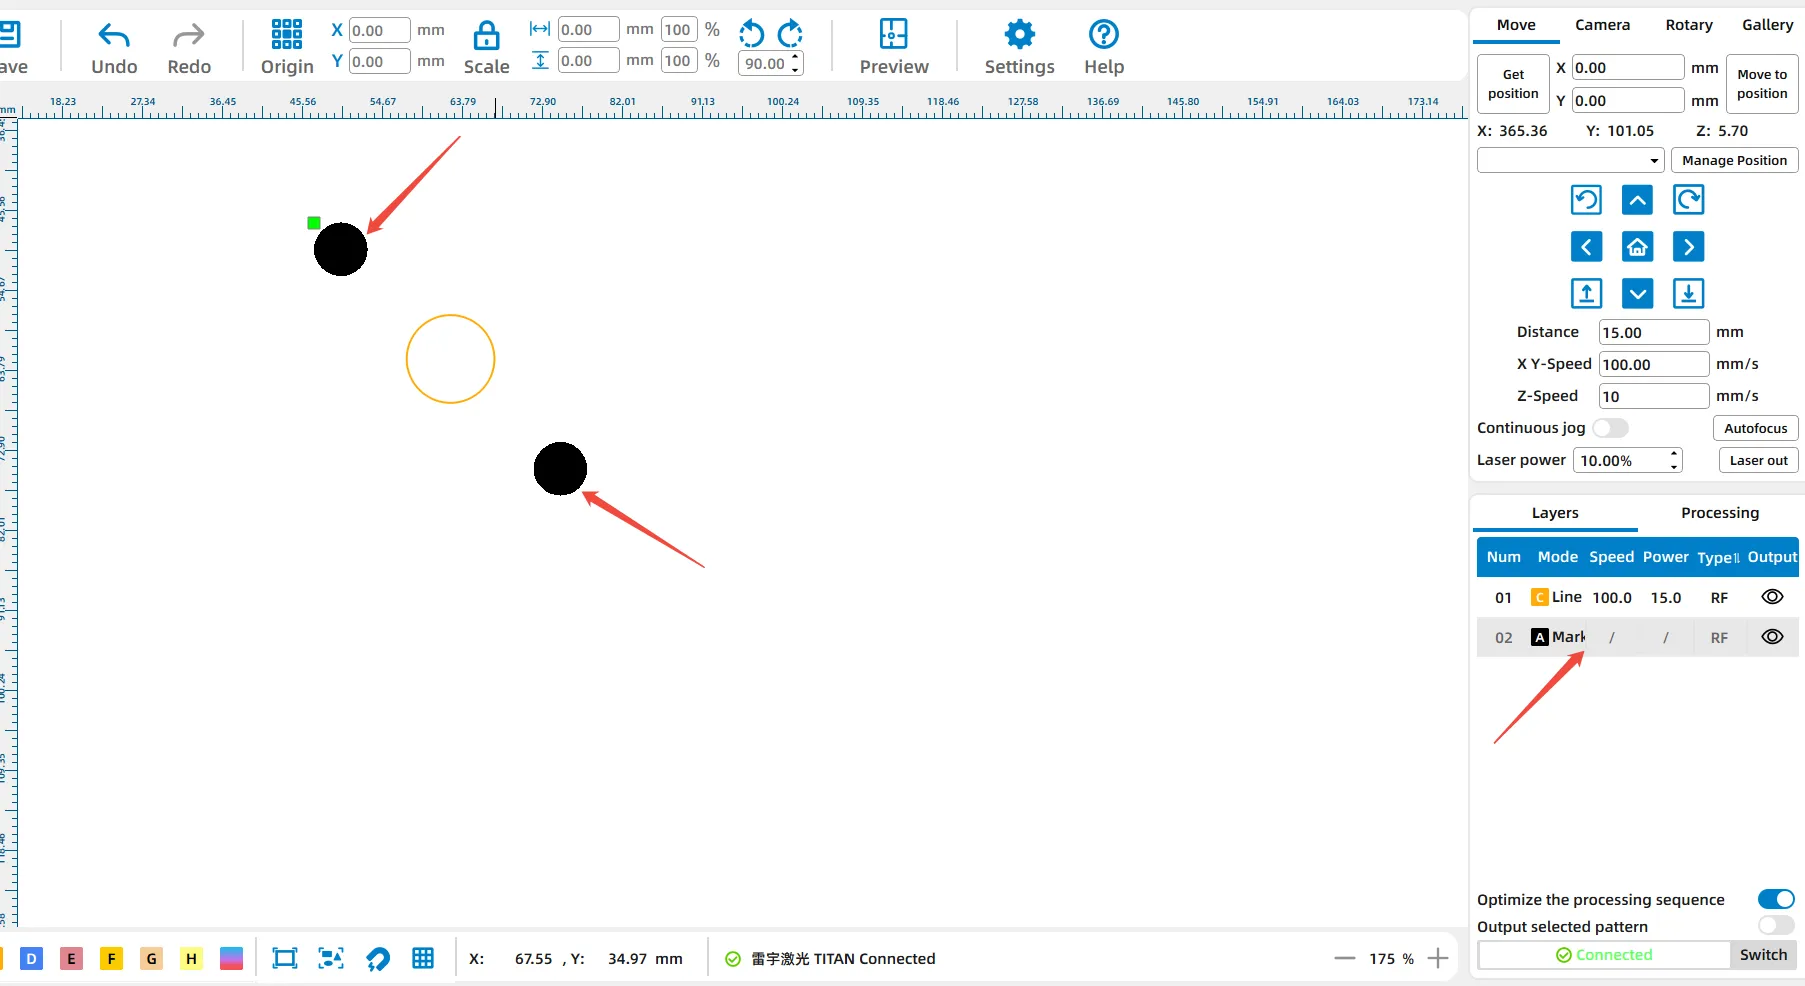Toggle the grid display icon
The width and height of the screenshot is (1805, 986).
(423, 959)
